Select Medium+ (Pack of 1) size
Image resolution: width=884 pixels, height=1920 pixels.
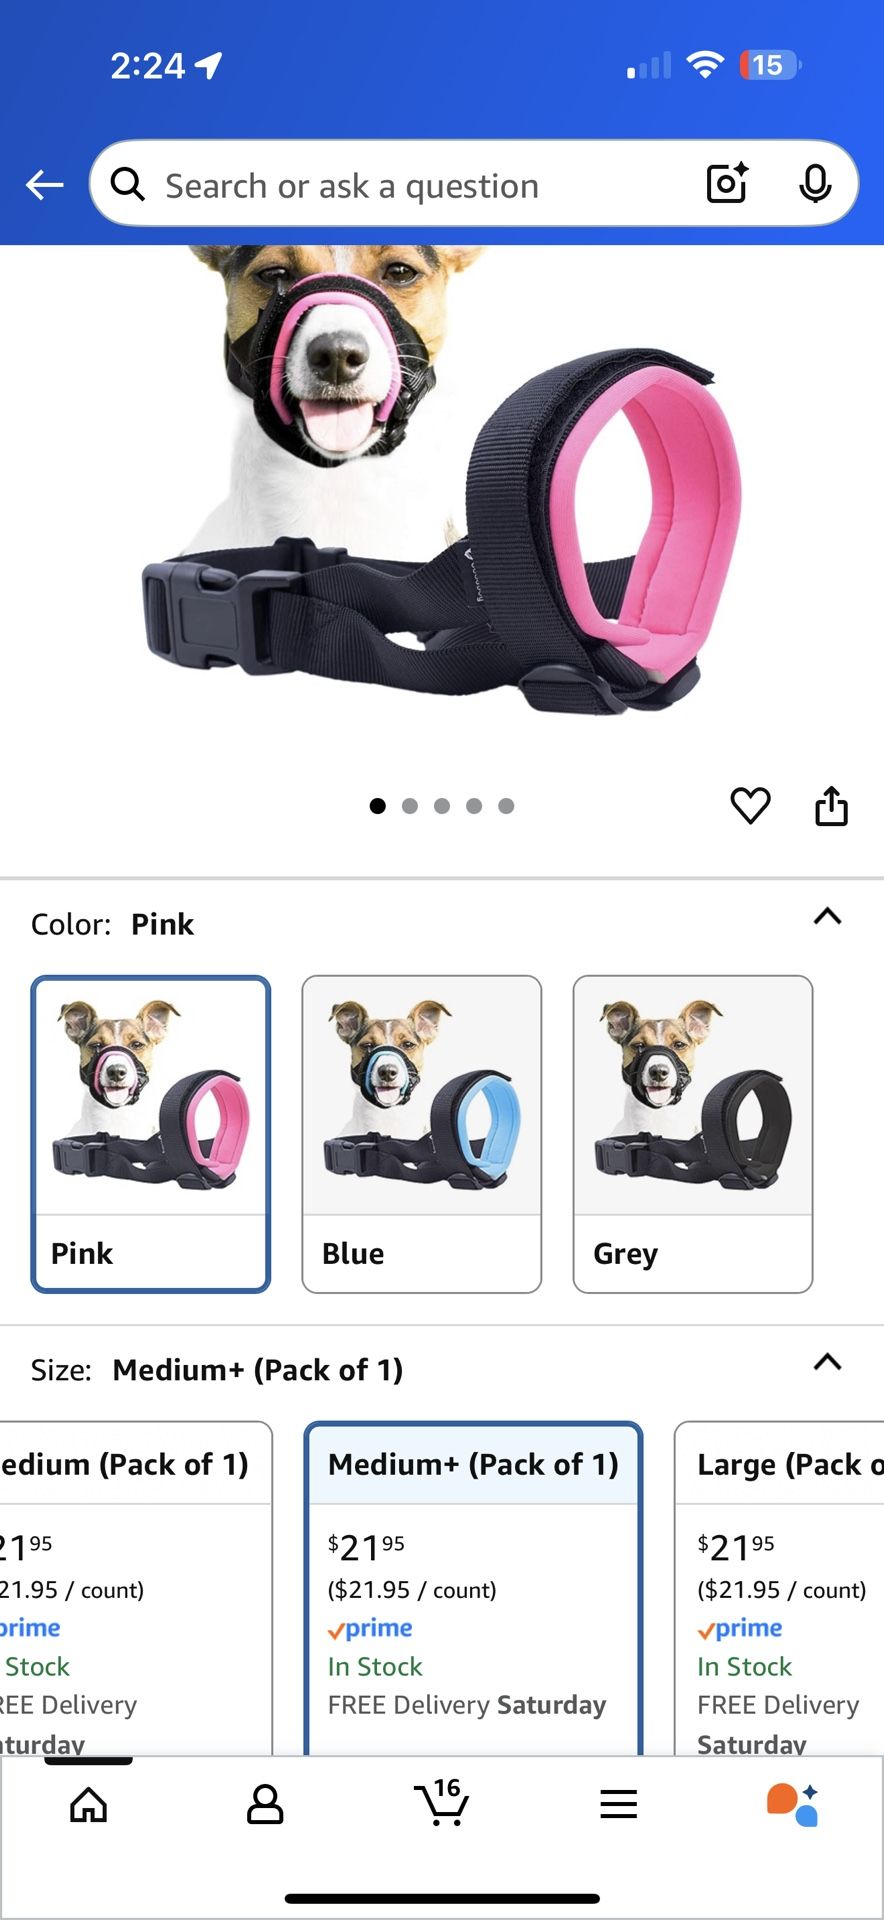[x=473, y=1588]
